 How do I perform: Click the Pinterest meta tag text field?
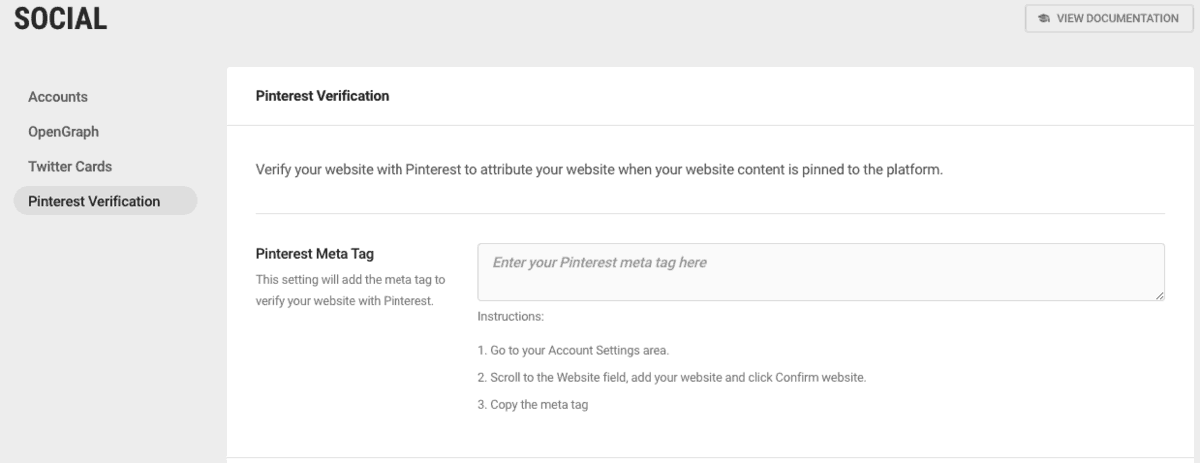[821, 272]
